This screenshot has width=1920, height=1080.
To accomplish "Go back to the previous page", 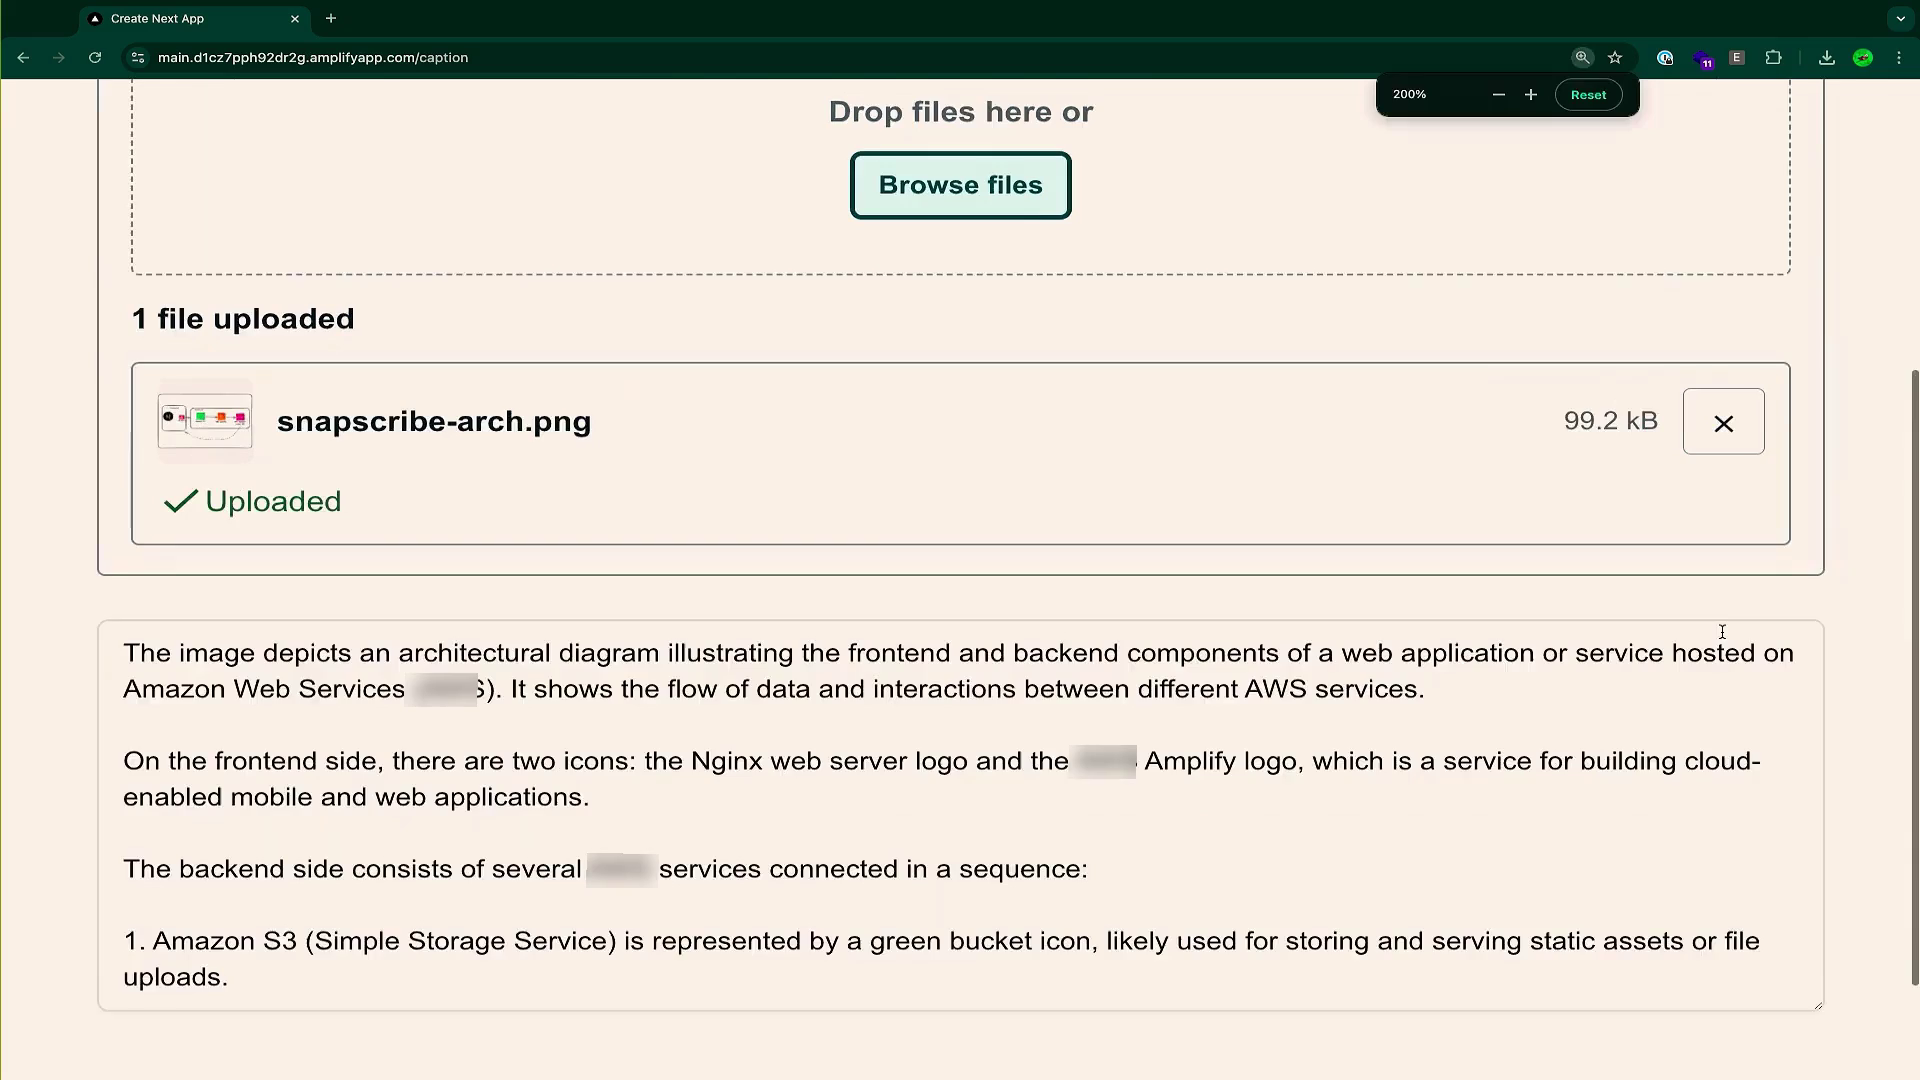I will click(23, 58).
